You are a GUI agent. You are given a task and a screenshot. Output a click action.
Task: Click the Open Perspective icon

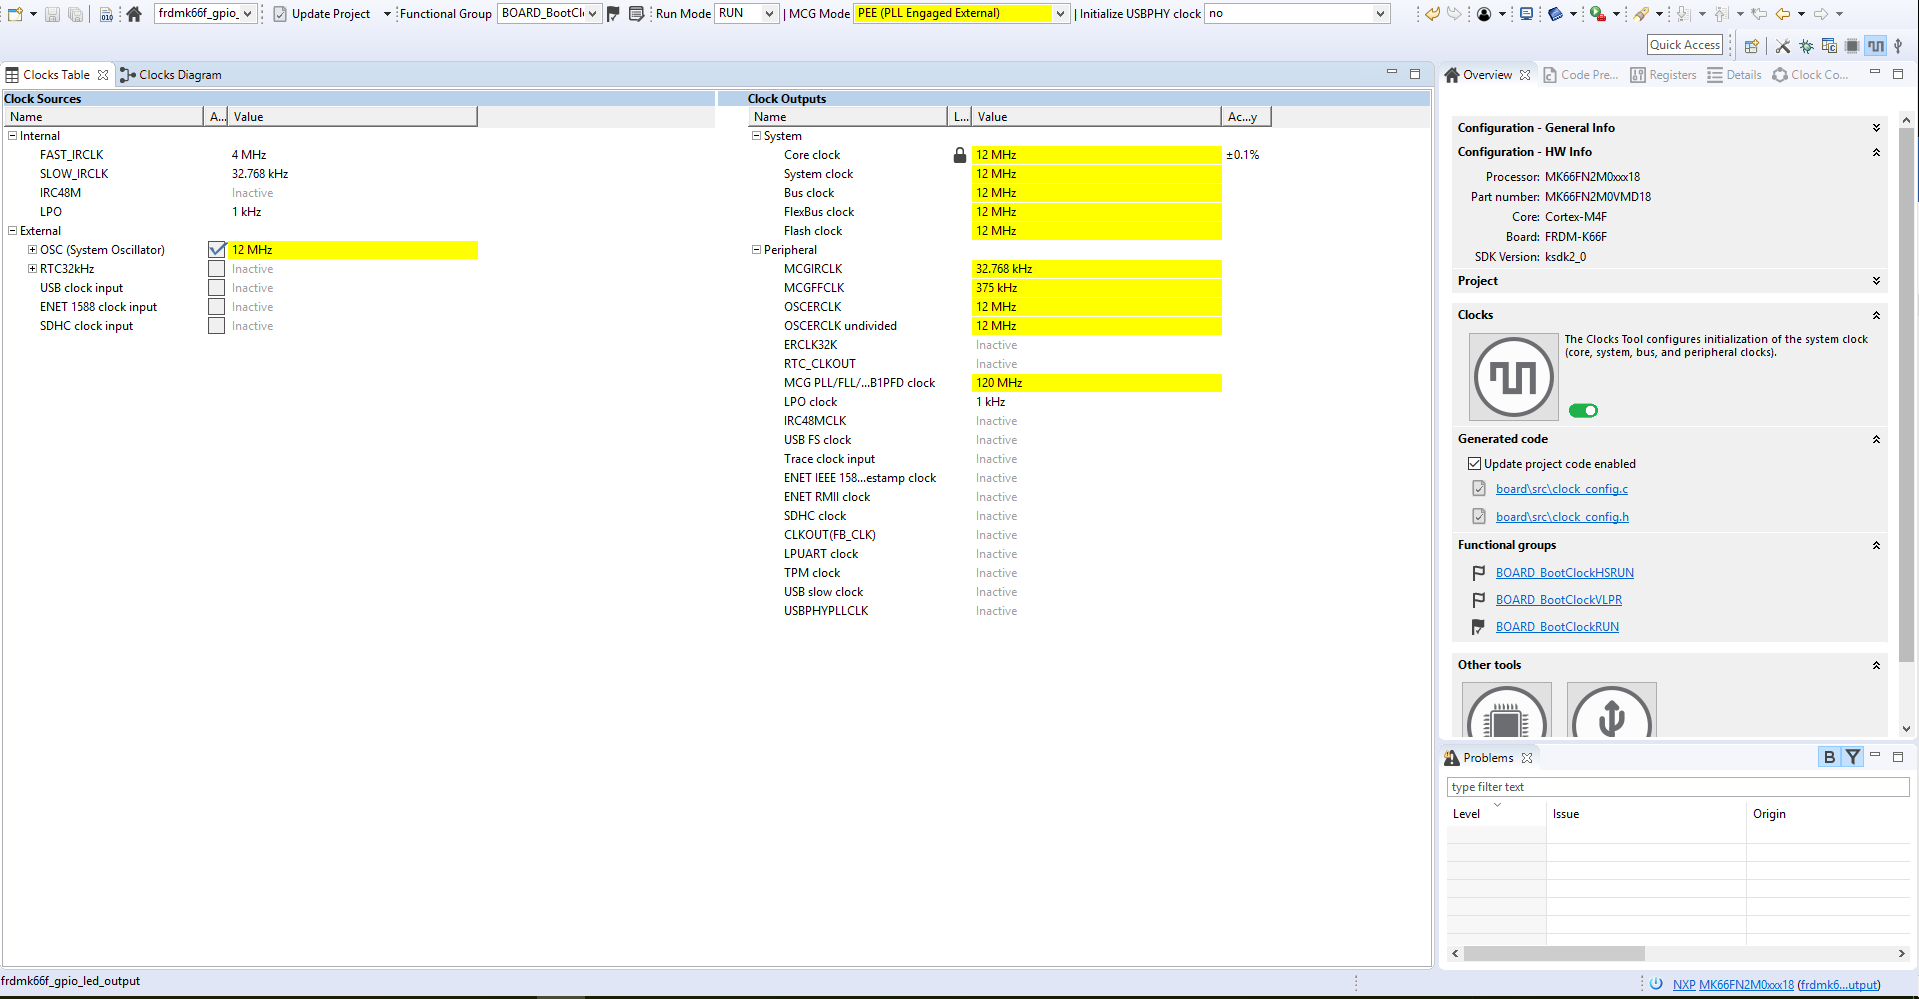[1751, 46]
